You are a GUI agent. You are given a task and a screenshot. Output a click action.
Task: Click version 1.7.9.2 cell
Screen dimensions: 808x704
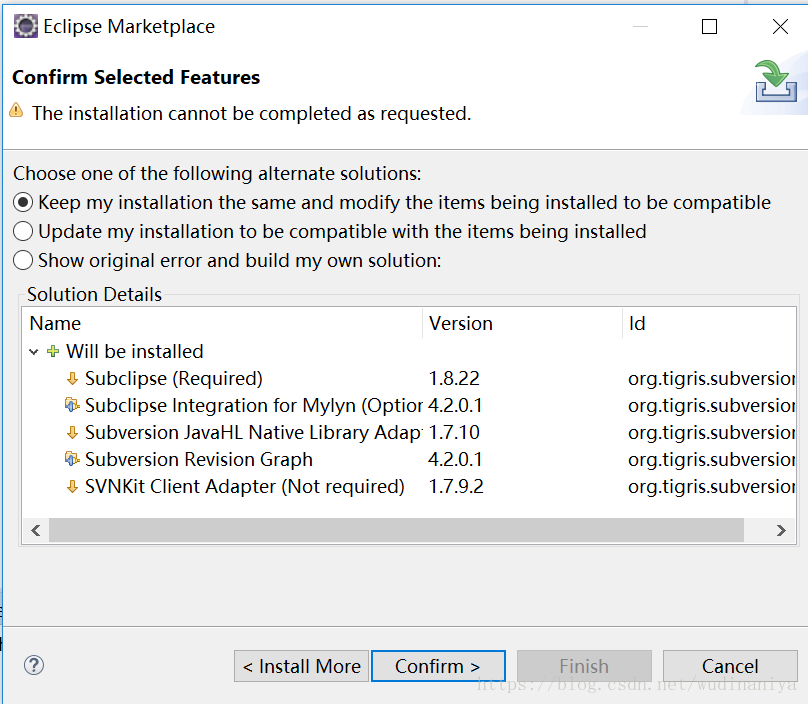456,487
